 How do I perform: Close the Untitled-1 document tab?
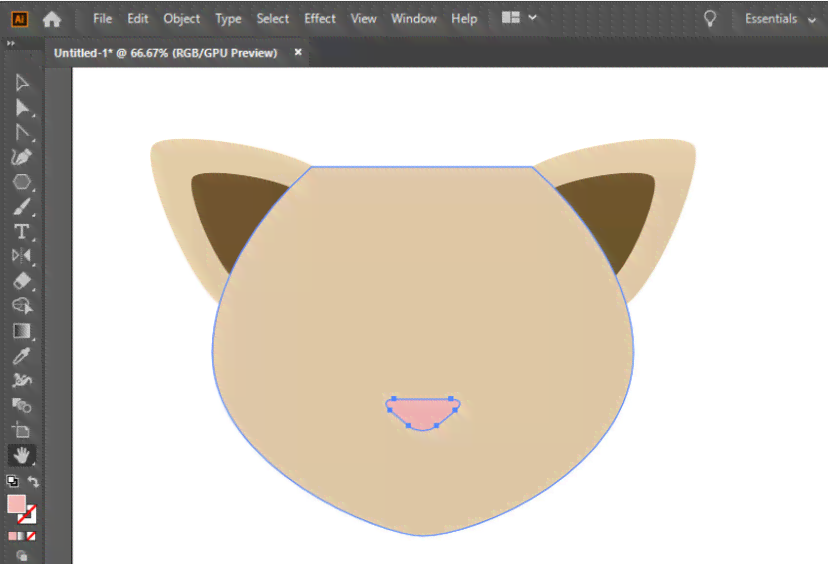pyautogui.click(x=298, y=52)
